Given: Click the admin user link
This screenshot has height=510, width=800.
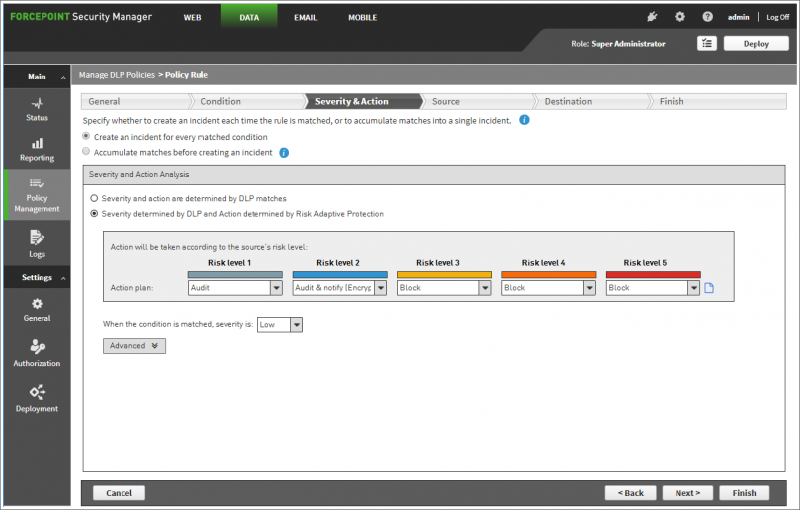Looking at the screenshot, I should (x=738, y=17).
